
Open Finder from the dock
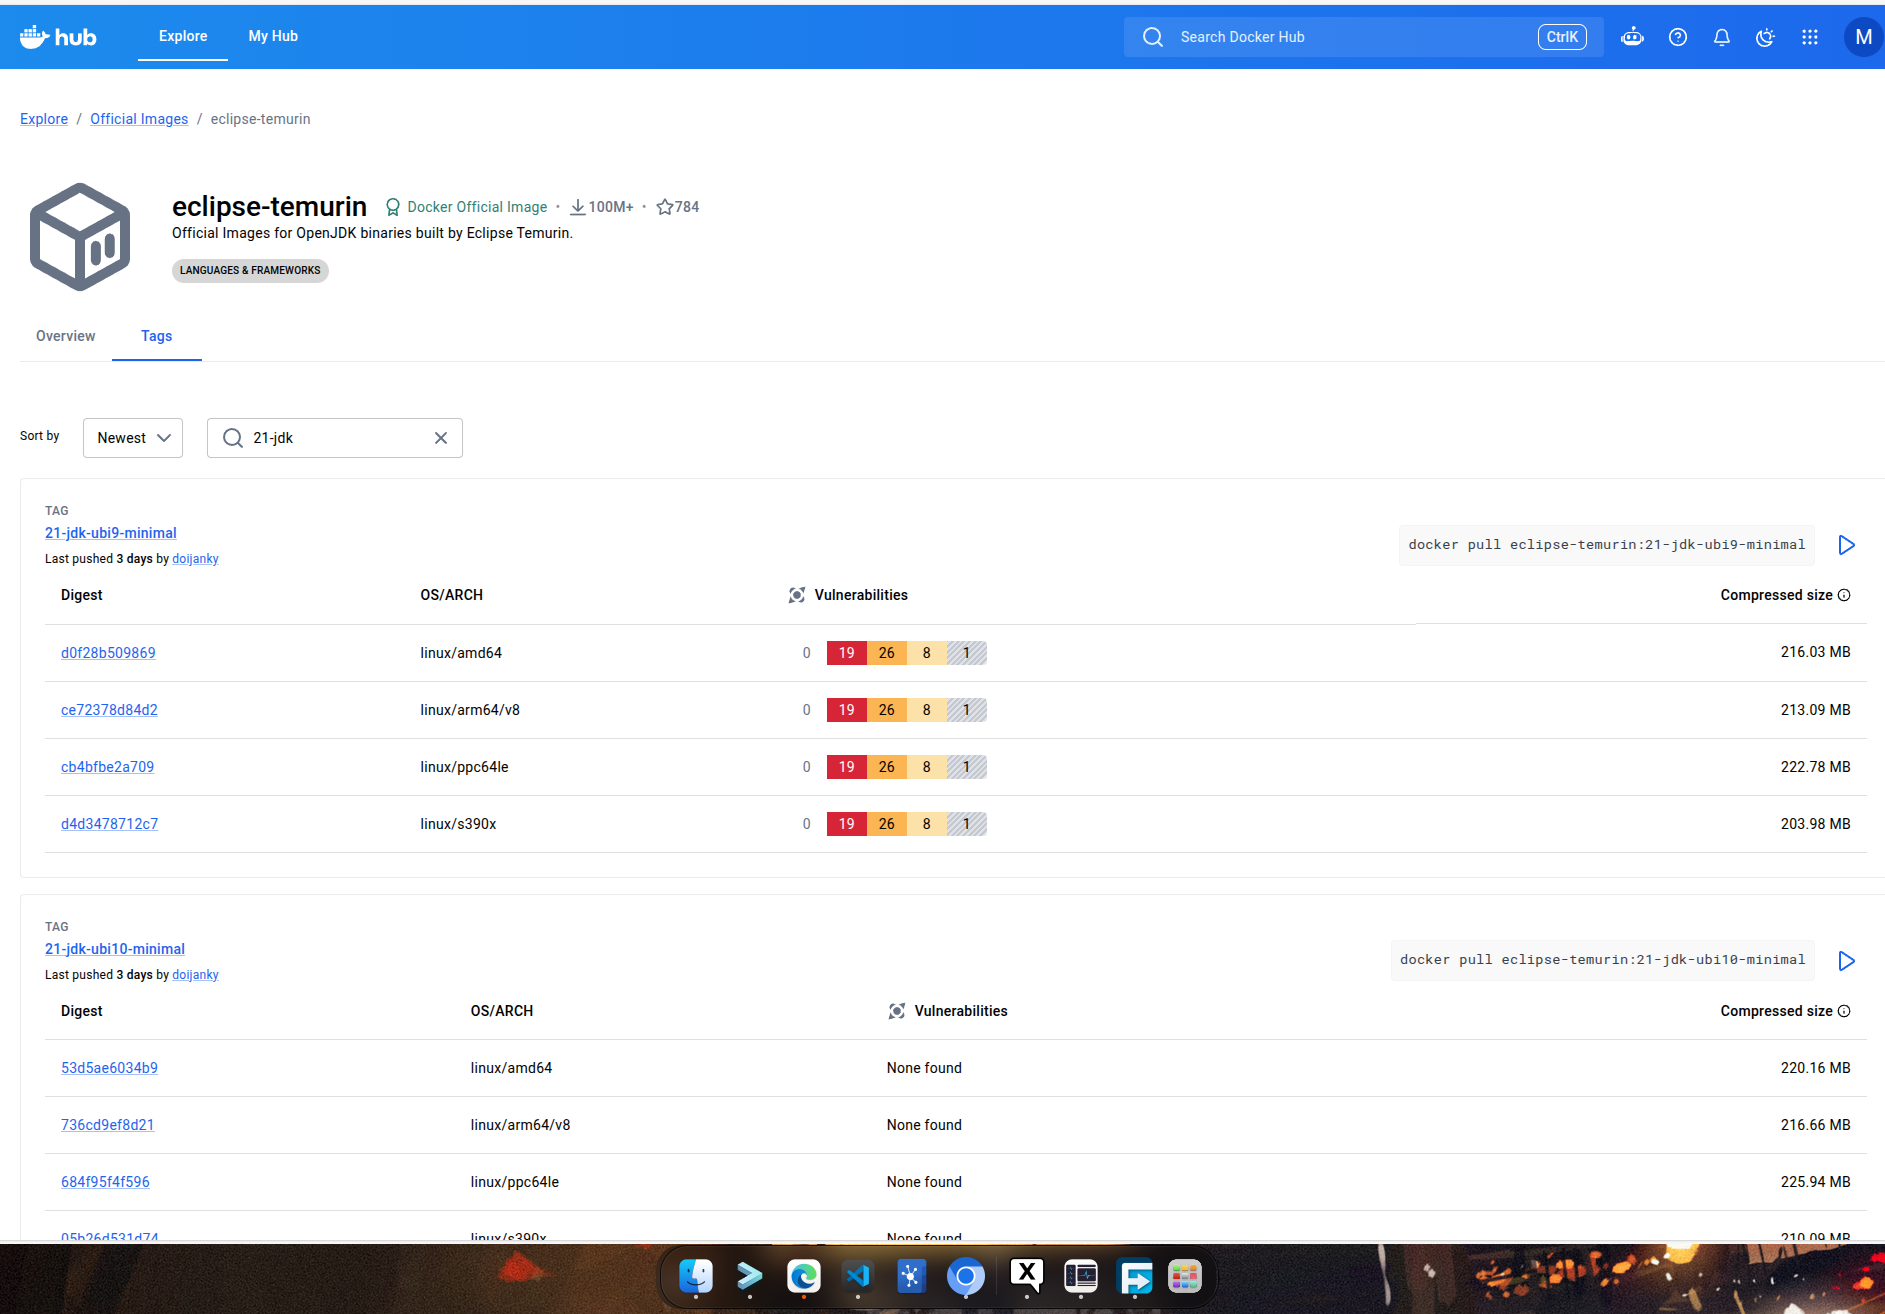696,1276
